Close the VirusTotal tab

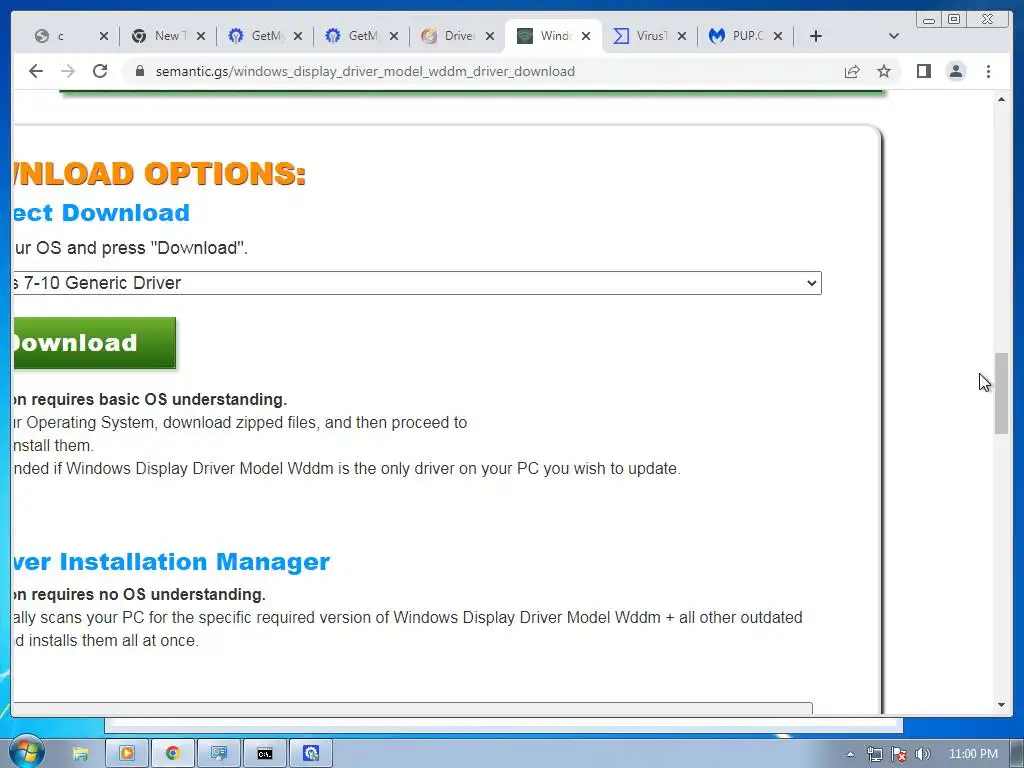(x=682, y=36)
